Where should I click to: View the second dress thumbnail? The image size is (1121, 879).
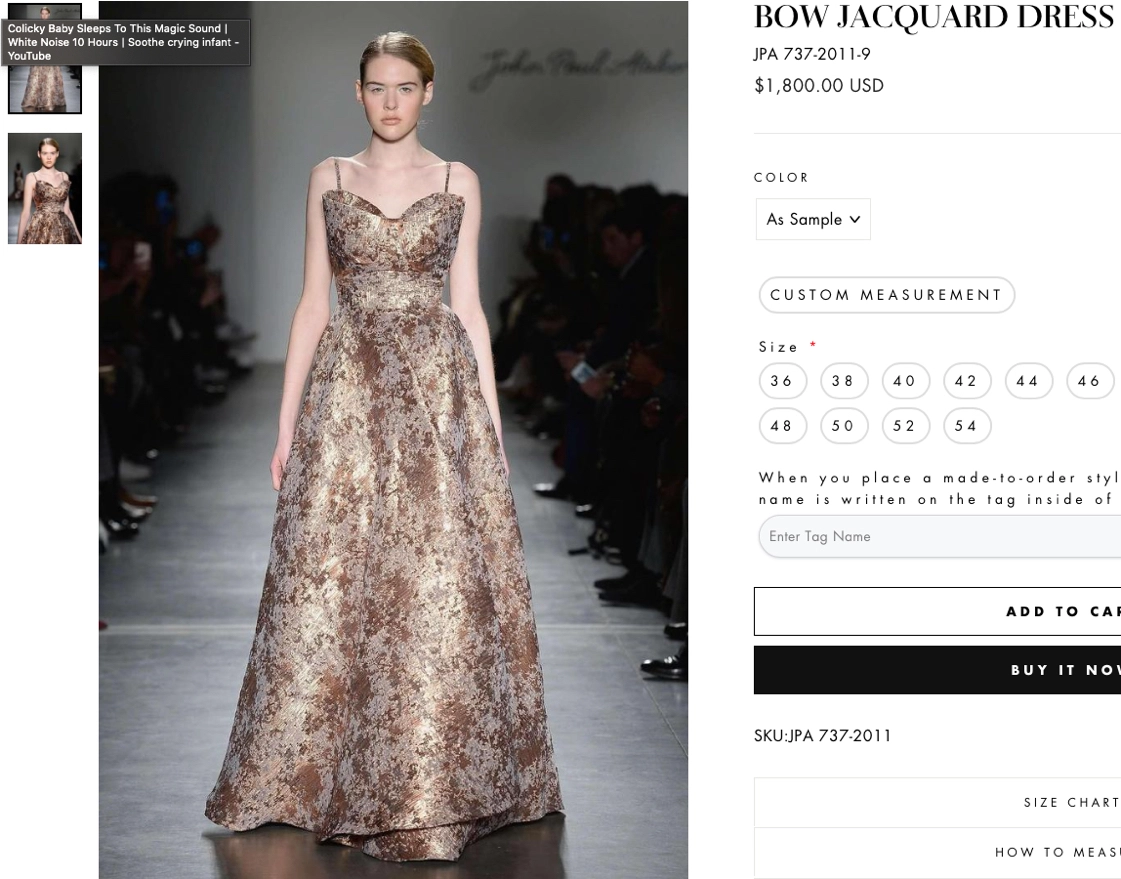pyautogui.click(x=45, y=189)
